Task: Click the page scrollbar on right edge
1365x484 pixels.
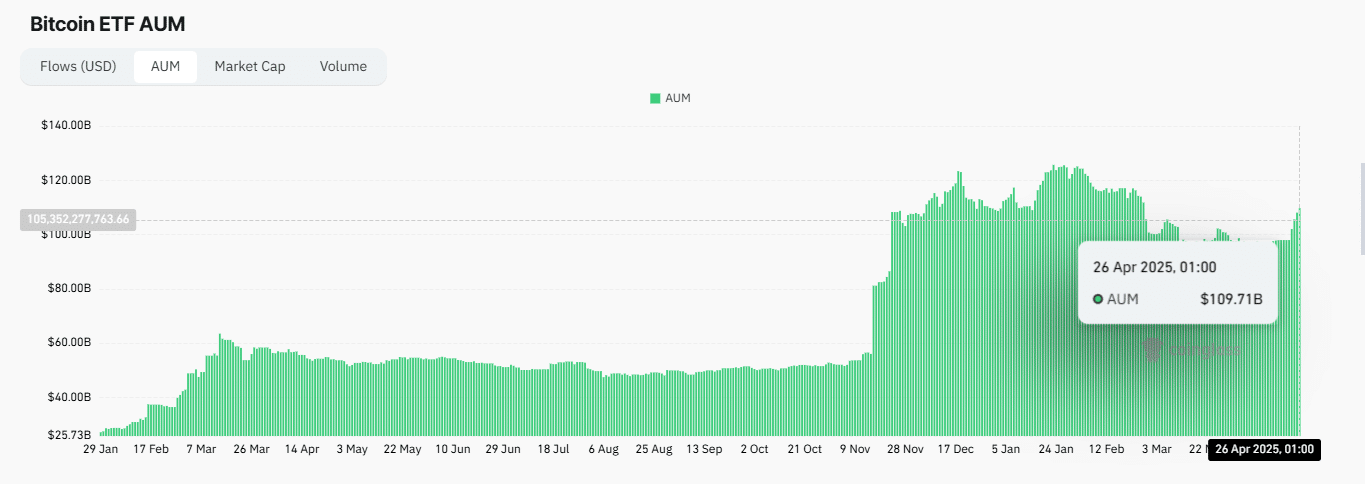Action: [x=1361, y=208]
